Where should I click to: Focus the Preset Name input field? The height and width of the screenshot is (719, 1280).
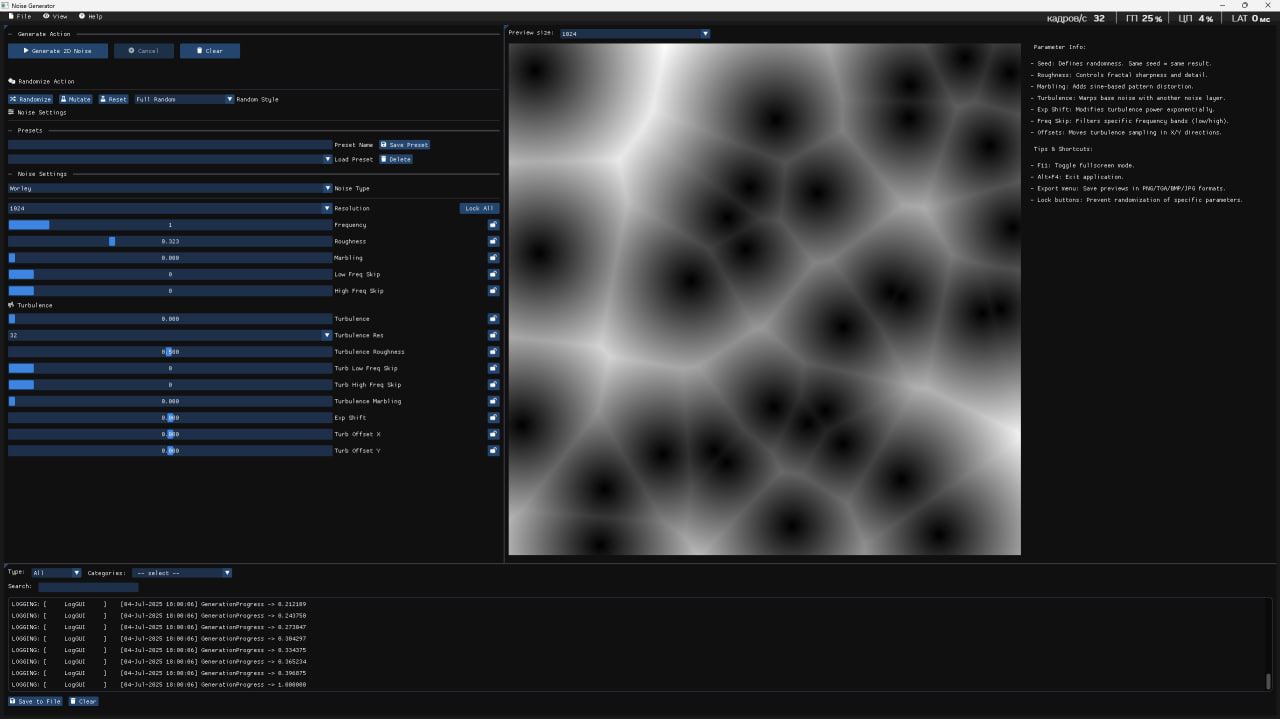coord(170,145)
